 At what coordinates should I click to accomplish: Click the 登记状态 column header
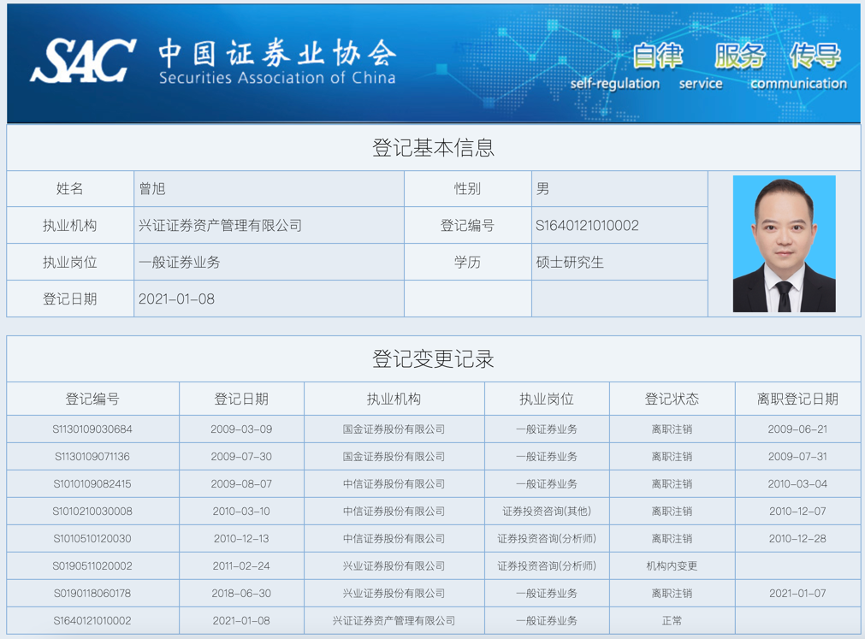[672, 399]
